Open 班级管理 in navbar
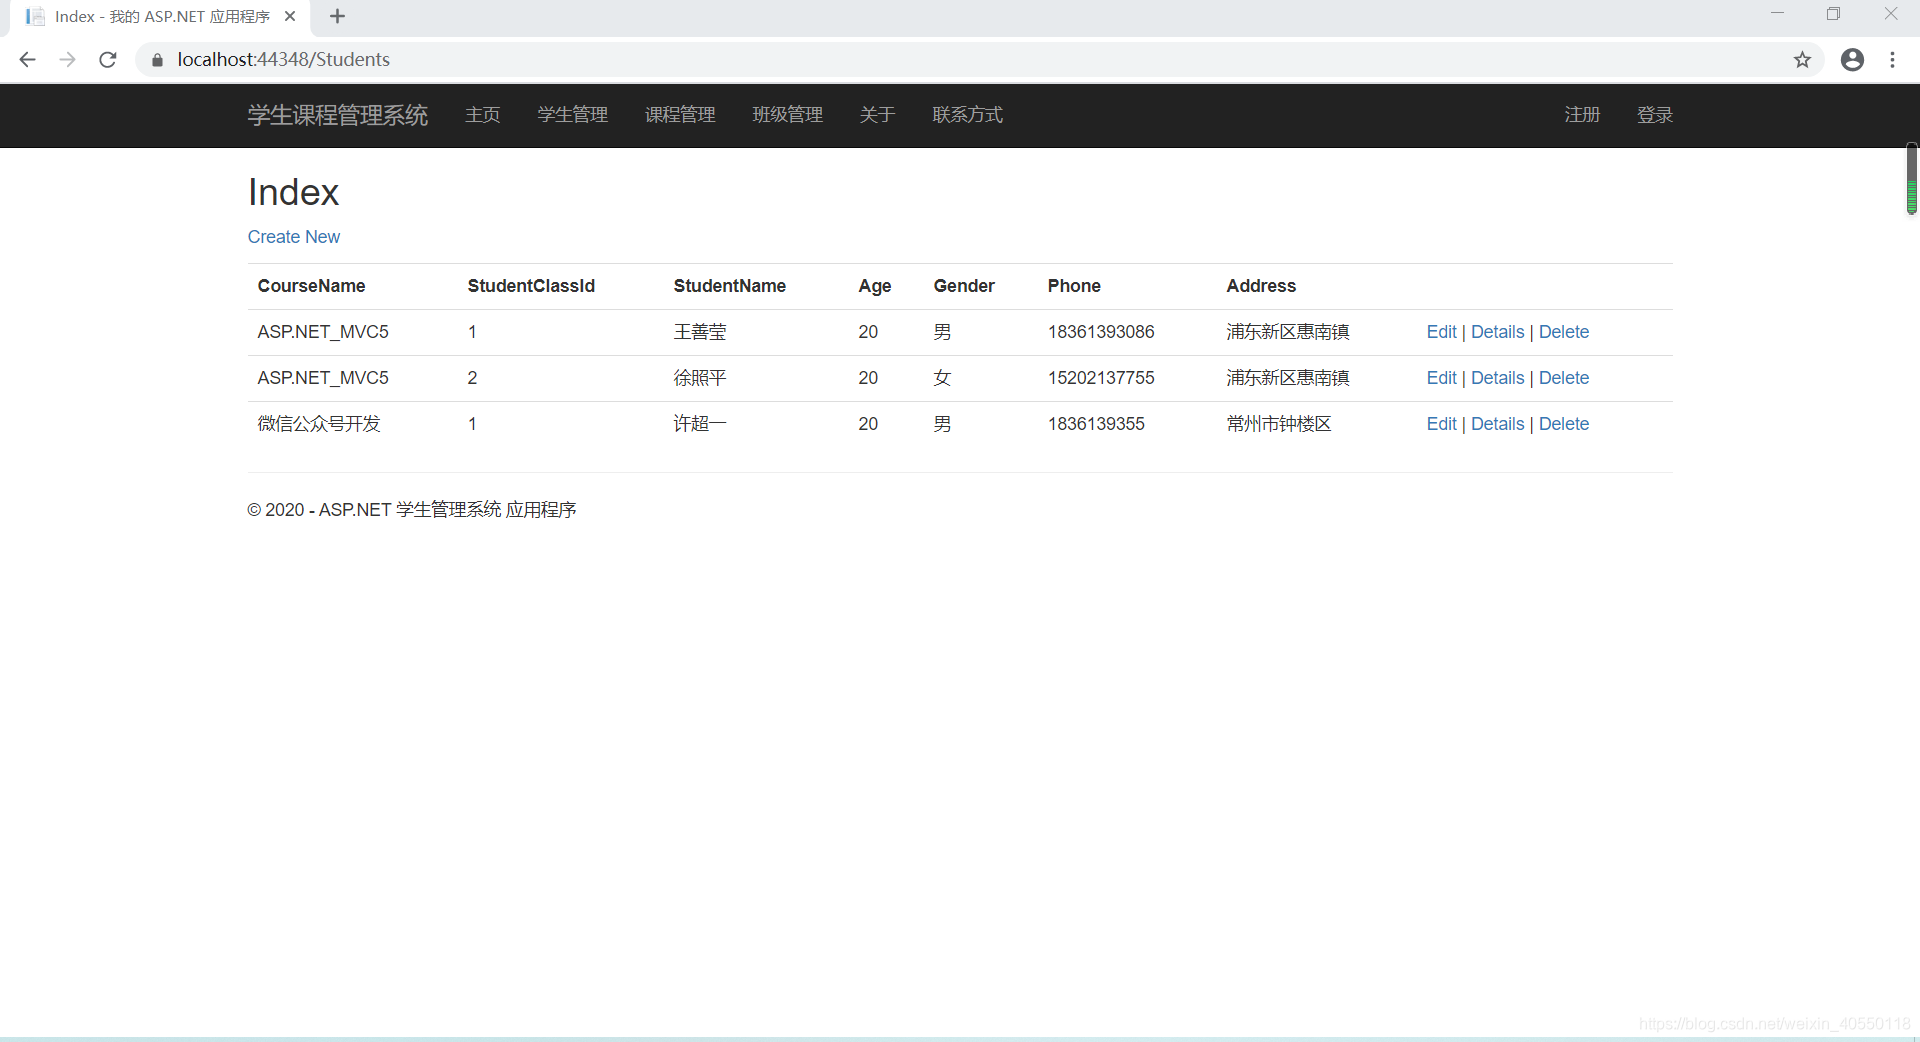This screenshot has width=1920, height=1042. click(x=788, y=115)
